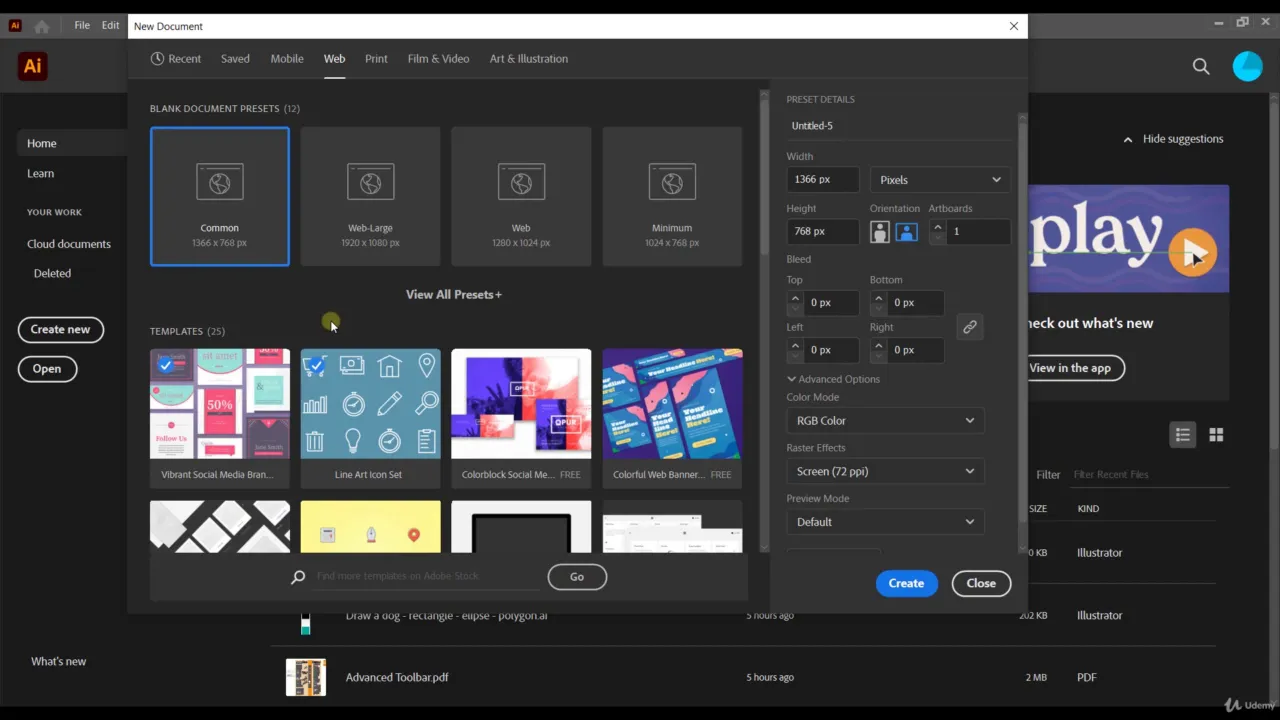This screenshot has height=720, width=1280.
Task: Switch to list view icon
Action: click(x=1183, y=434)
